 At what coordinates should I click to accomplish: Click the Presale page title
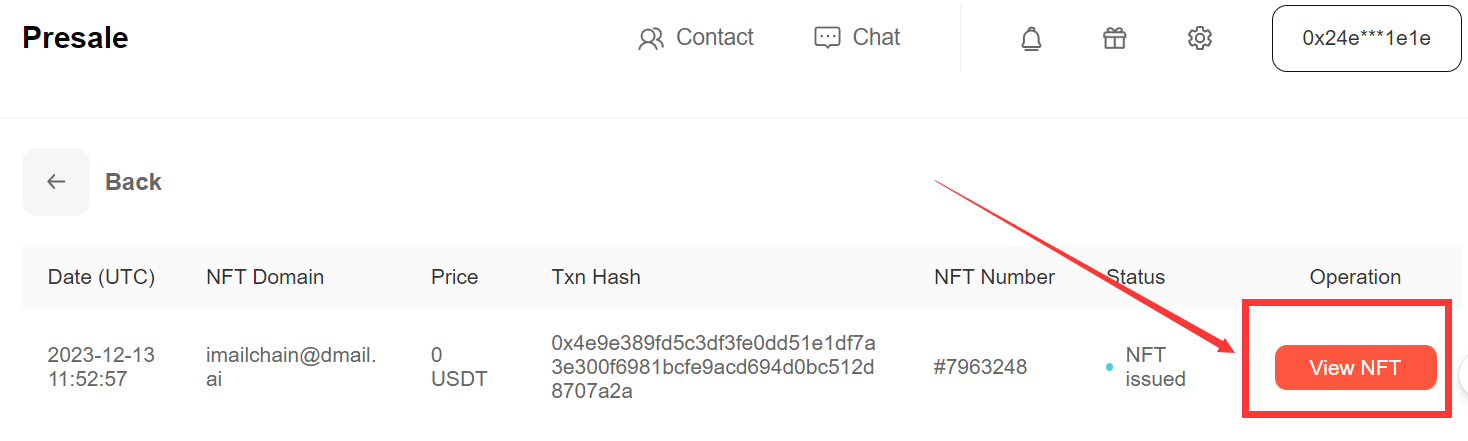75,38
